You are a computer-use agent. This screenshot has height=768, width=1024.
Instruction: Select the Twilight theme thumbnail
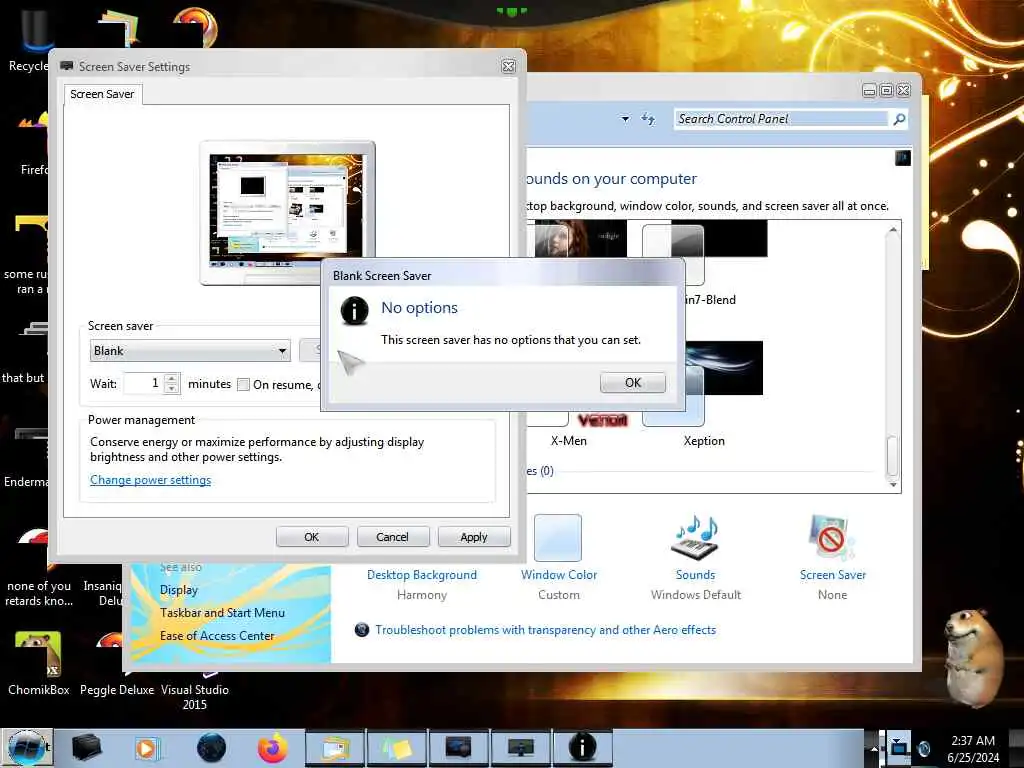tap(580, 238)
